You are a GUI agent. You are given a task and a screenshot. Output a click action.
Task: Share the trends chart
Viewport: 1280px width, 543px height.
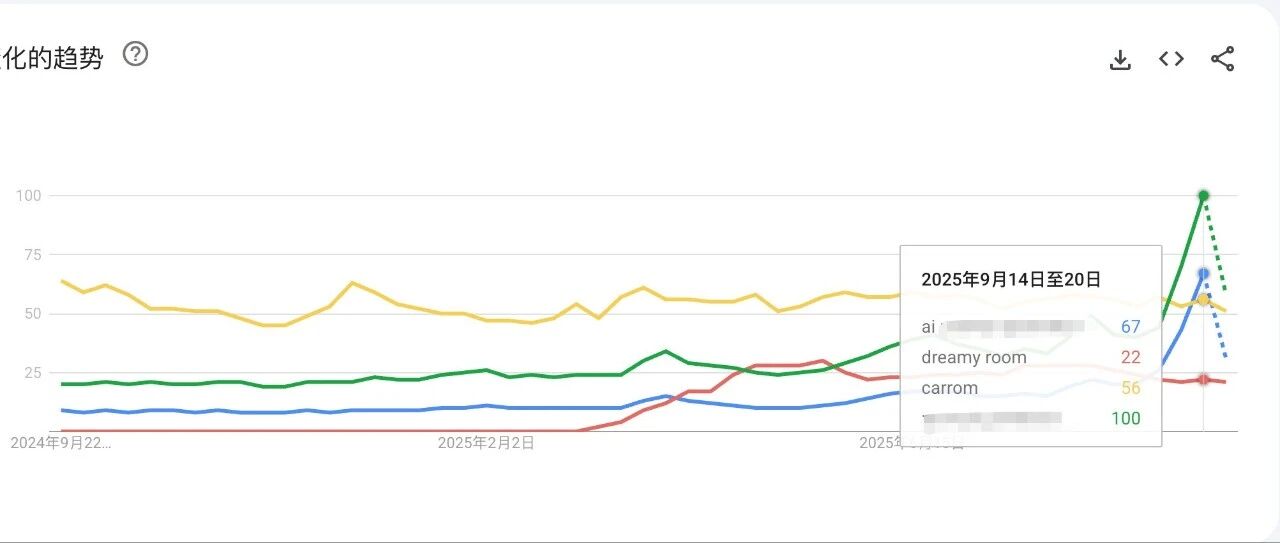pyautogui.click(x=1223, y=59)
